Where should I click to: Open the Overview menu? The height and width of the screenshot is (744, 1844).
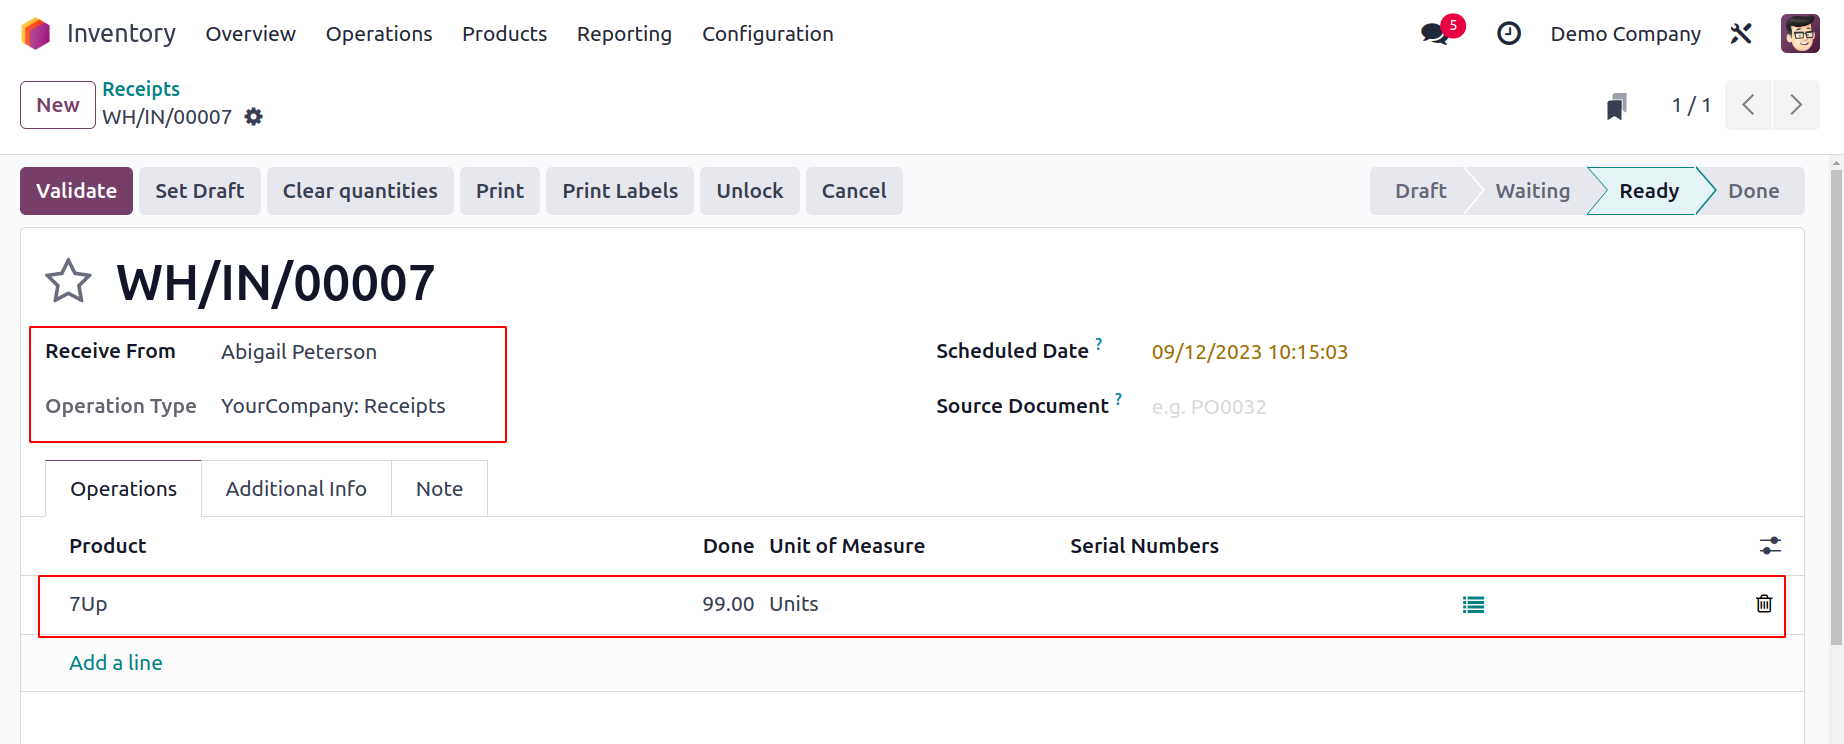click(251, 34)
